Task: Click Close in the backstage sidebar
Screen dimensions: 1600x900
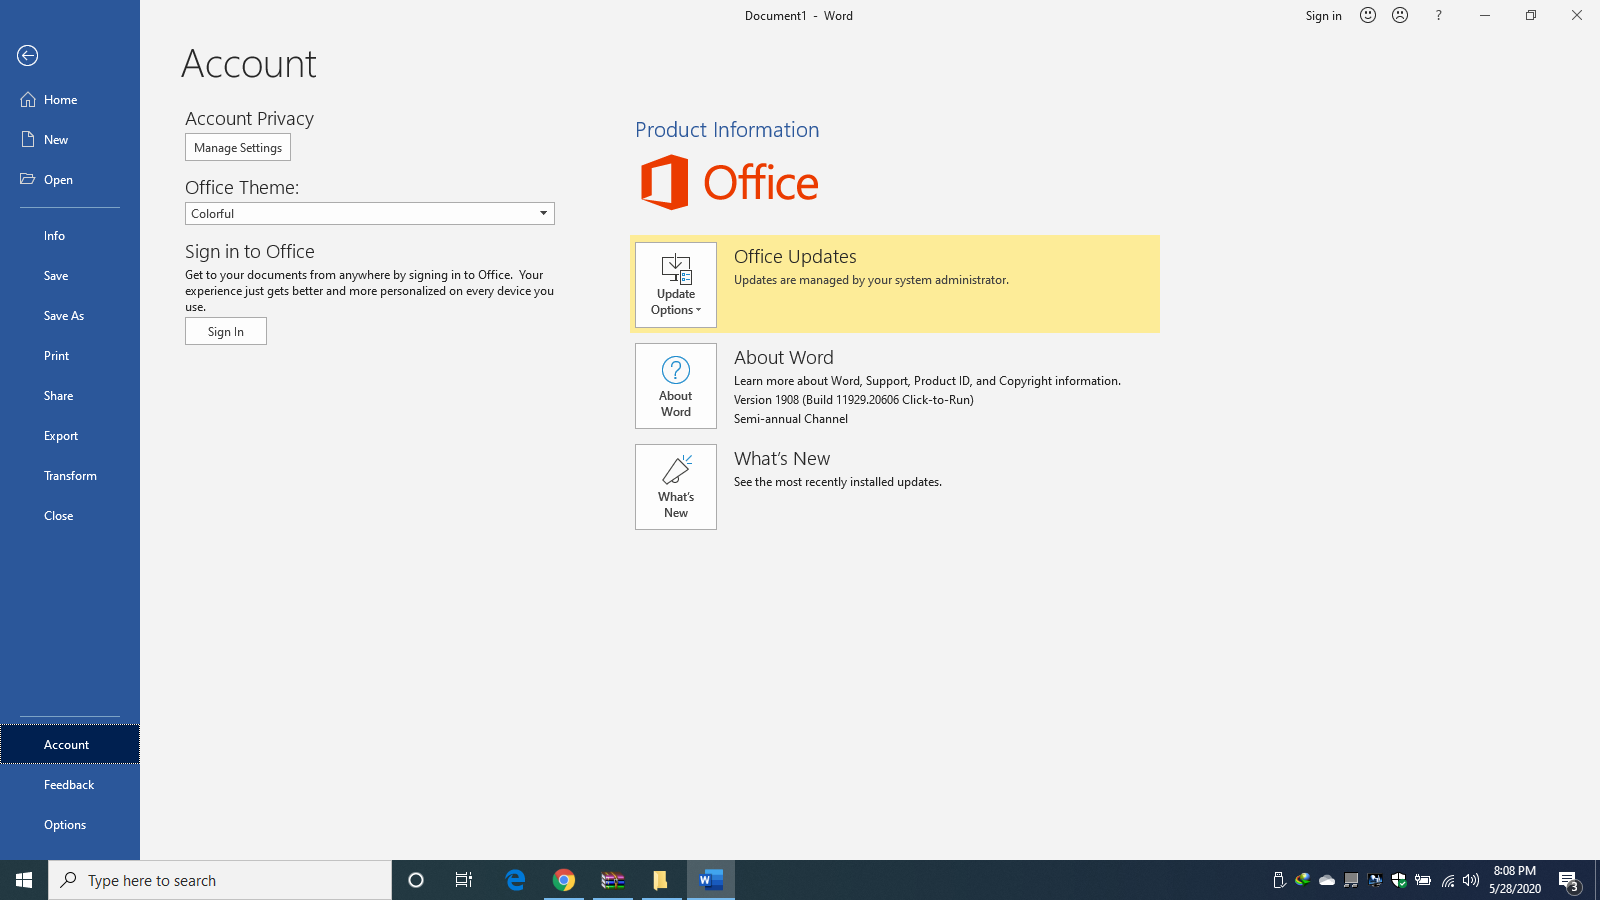Action: (70, 516)
